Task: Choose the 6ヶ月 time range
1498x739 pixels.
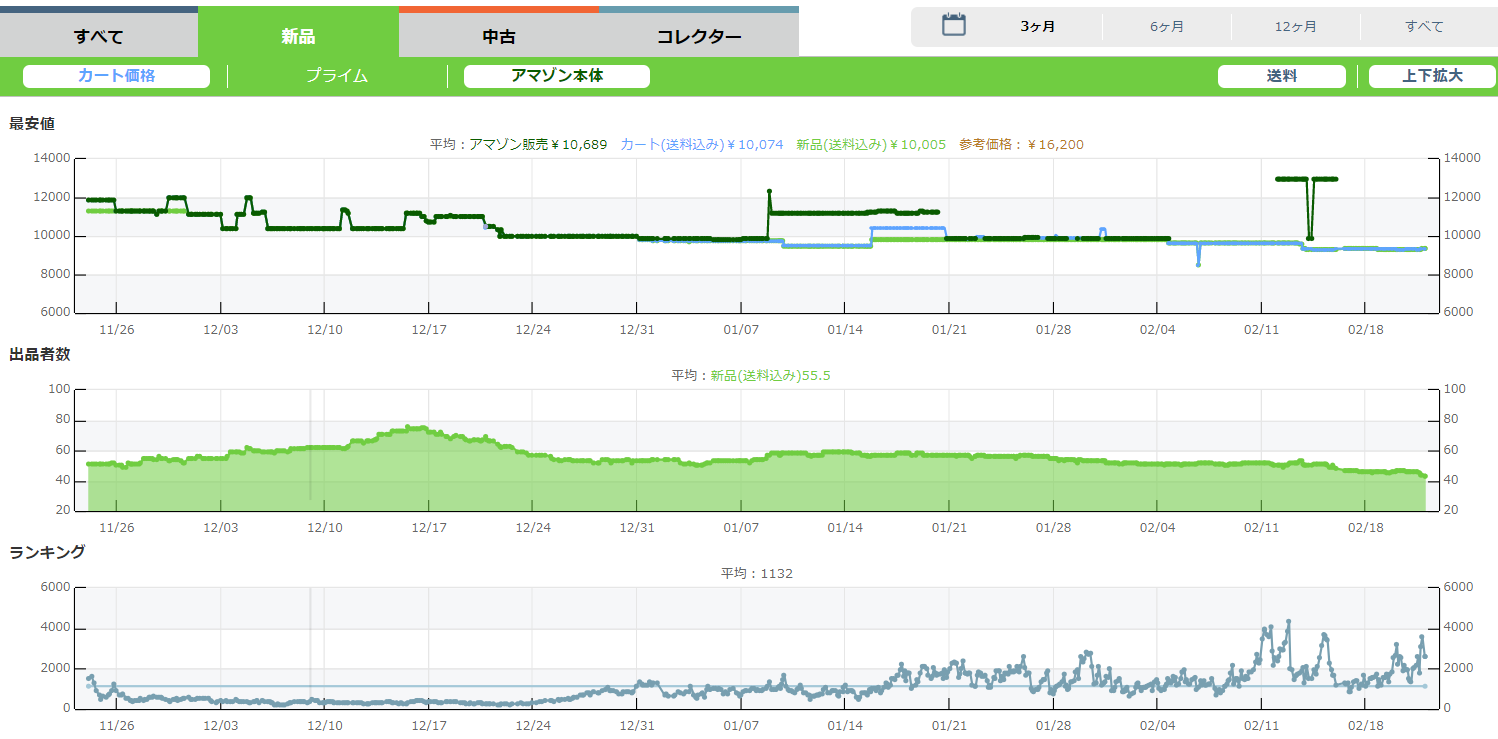Action: pos(1166,27)
